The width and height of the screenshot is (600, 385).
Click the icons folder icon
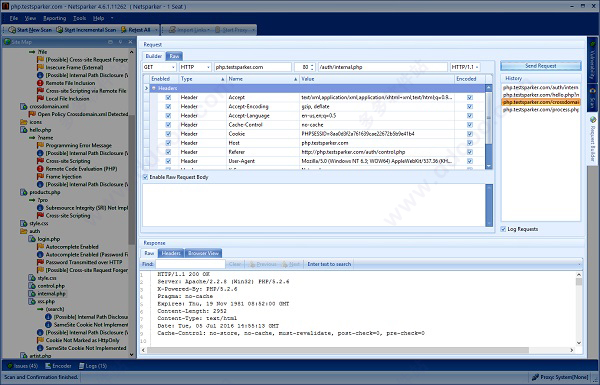[24, 122]
